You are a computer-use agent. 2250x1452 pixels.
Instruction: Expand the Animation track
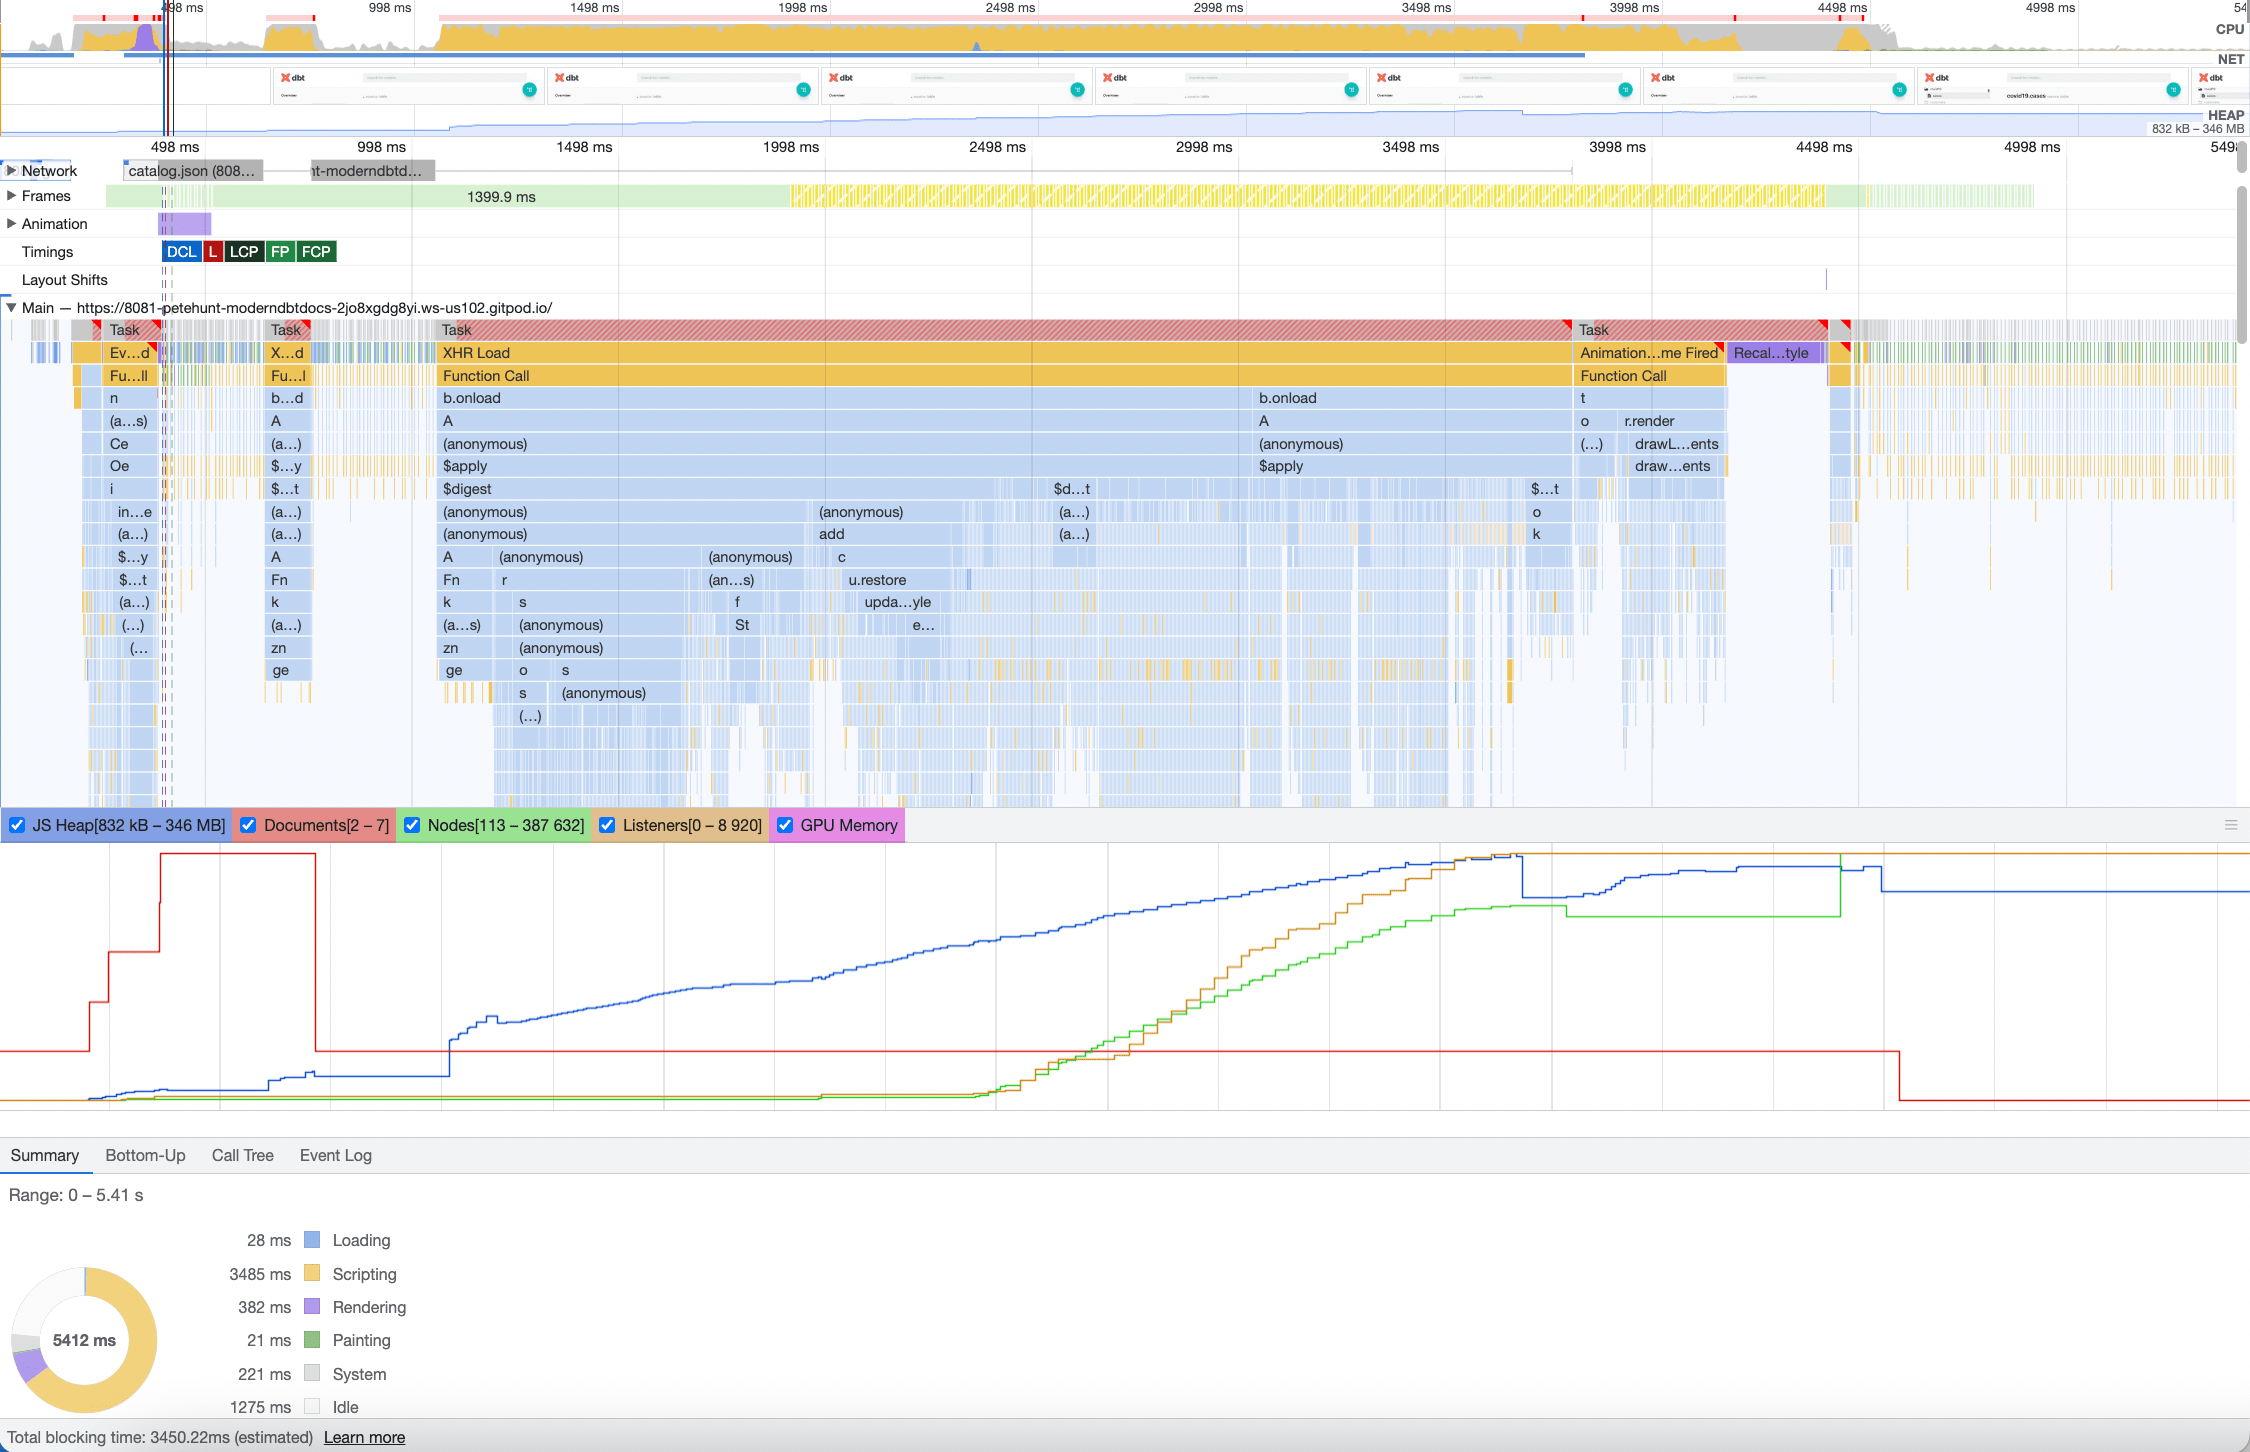[11, 224]
